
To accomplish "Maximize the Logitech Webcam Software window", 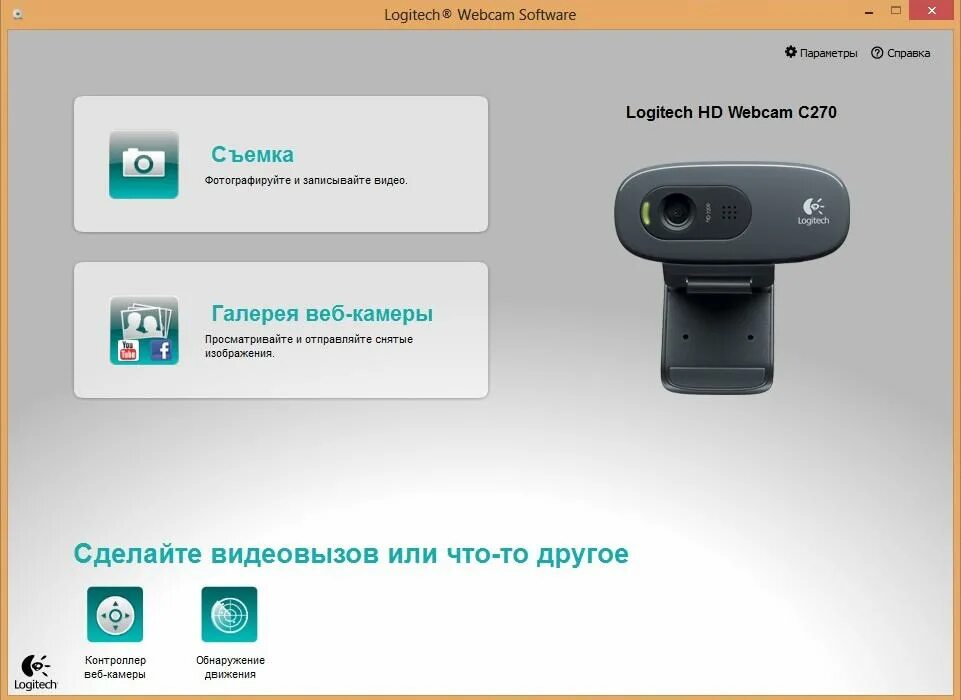I will tap(896, 11).
